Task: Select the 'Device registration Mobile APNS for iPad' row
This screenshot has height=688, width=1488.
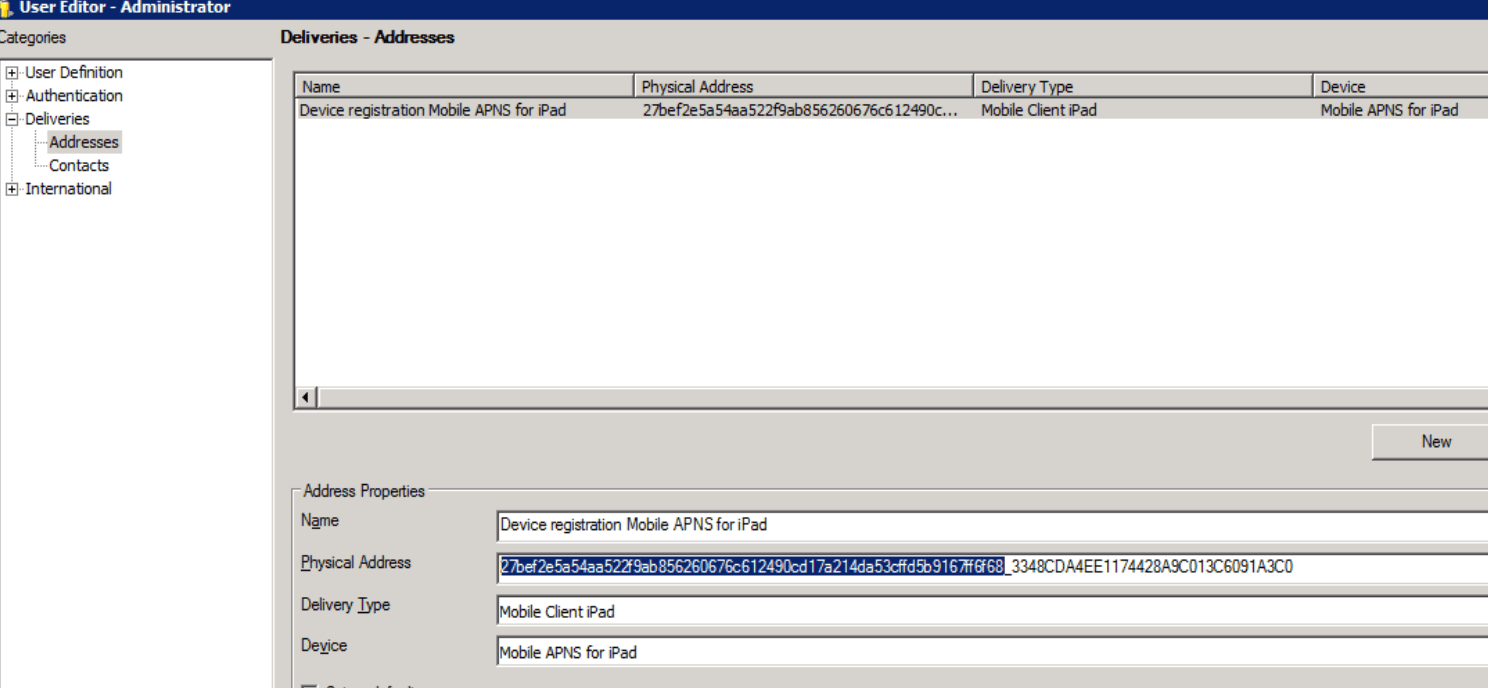Action: point(891,110)
